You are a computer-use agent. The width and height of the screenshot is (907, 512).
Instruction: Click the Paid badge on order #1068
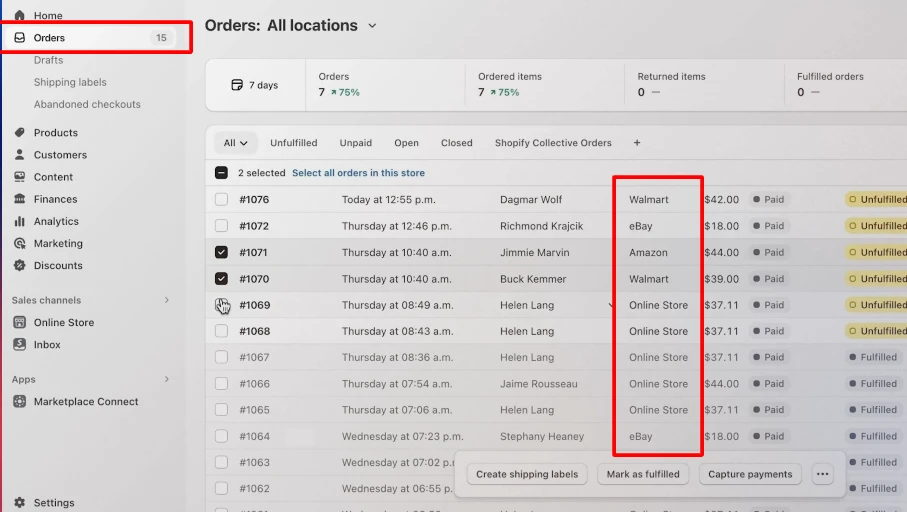tap(768, 331)
